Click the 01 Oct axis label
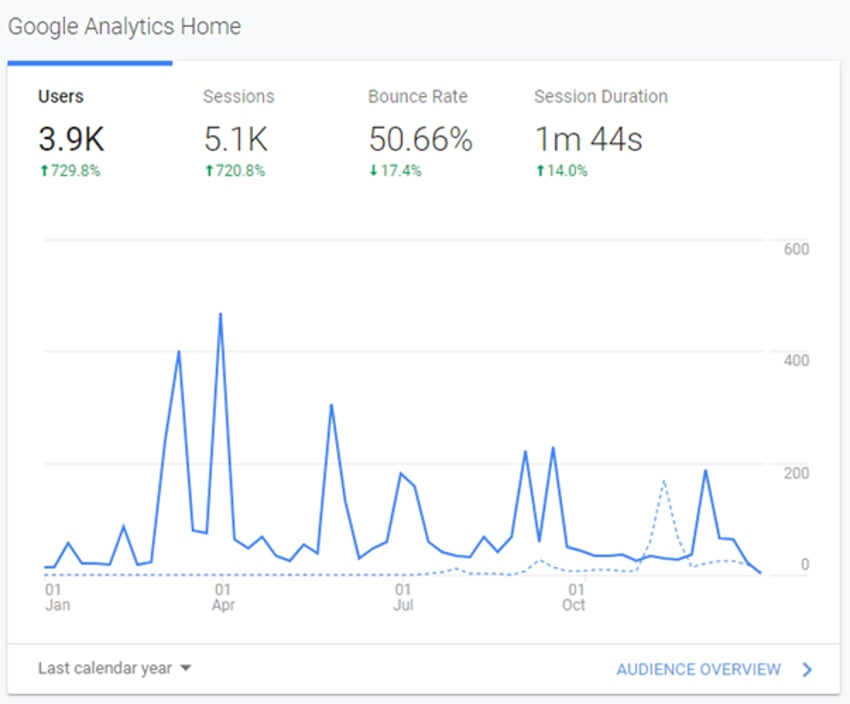Screen dimensions: 850x704 (574, 597)
